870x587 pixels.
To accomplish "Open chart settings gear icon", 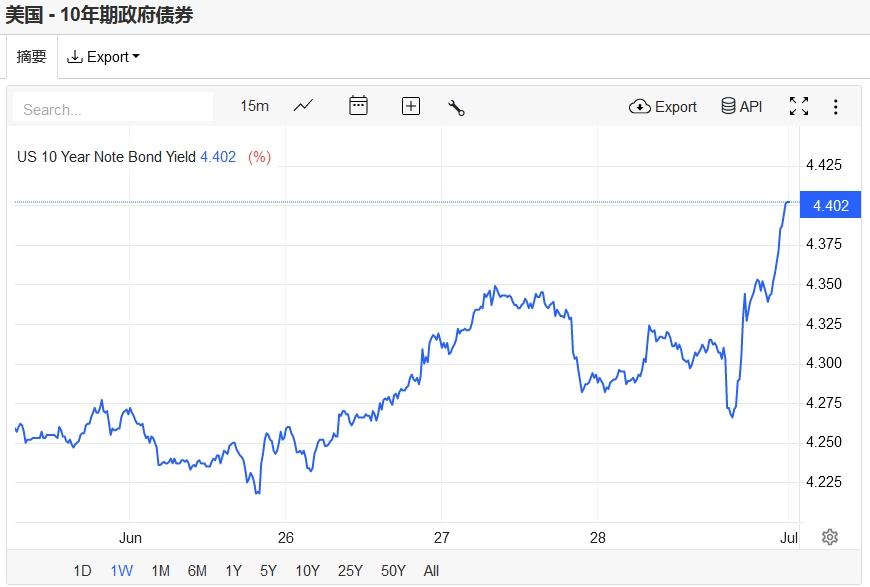I will click(x=829, y=537).
